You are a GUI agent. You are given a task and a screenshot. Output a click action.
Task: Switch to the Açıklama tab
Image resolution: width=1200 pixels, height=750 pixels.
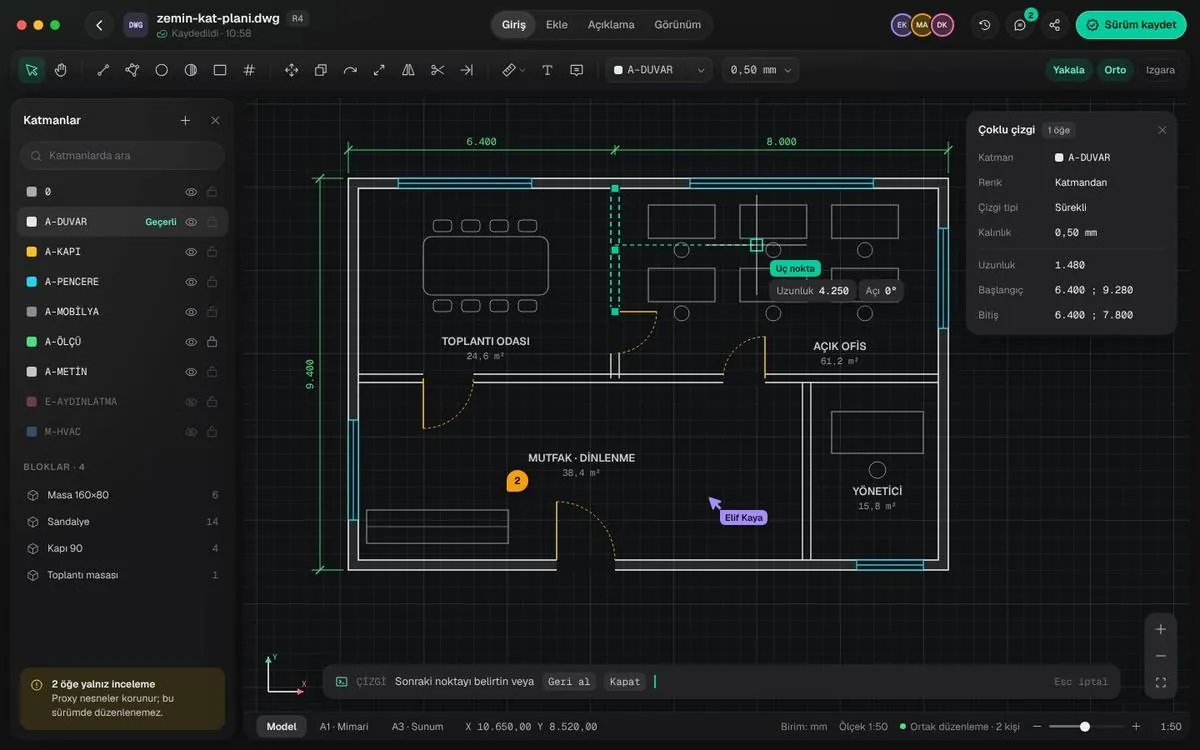click(611, 25)
